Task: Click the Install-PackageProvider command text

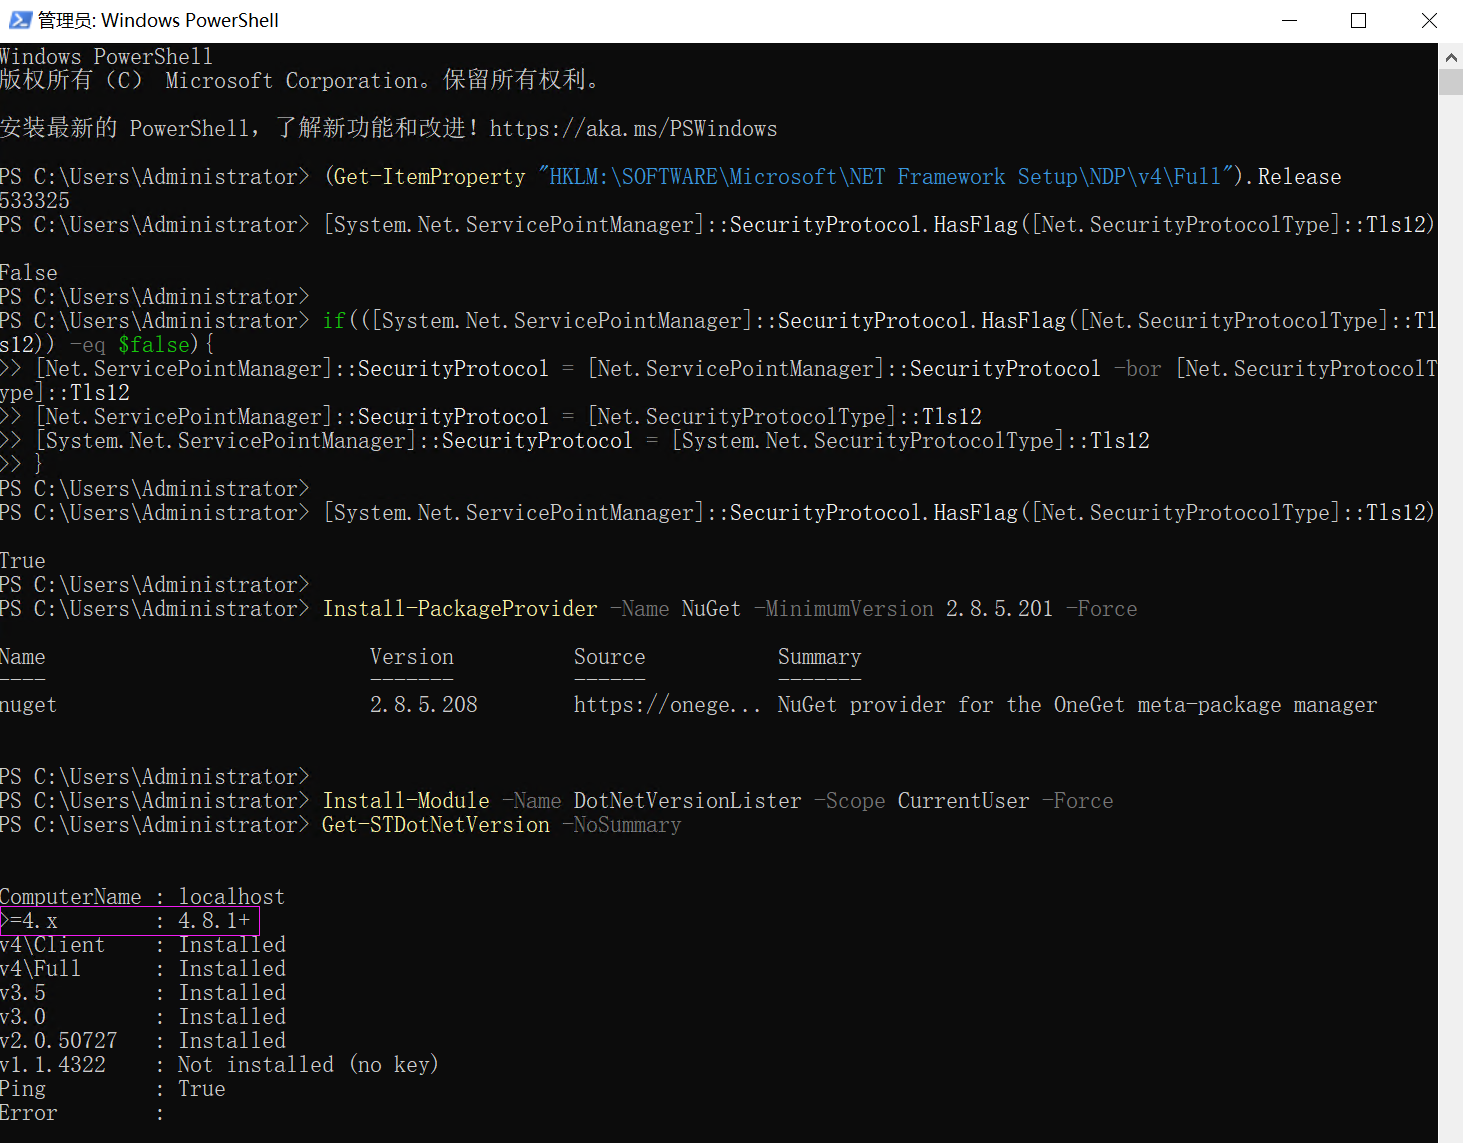Action: [459, 608]
